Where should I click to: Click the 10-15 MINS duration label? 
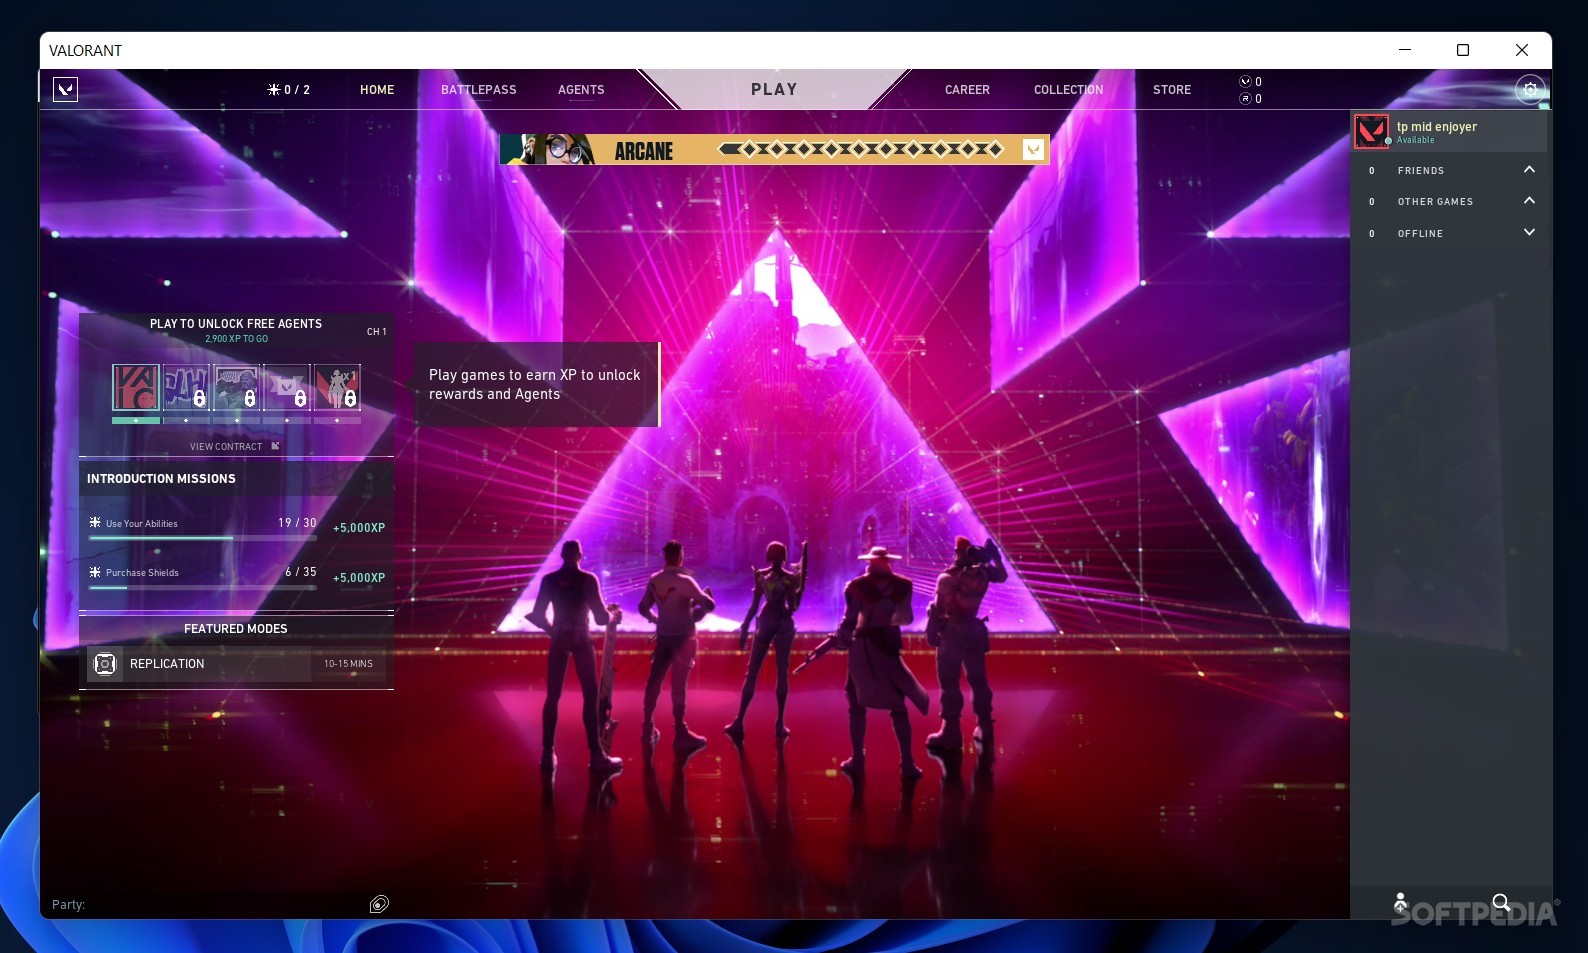[x=348, y=664]
